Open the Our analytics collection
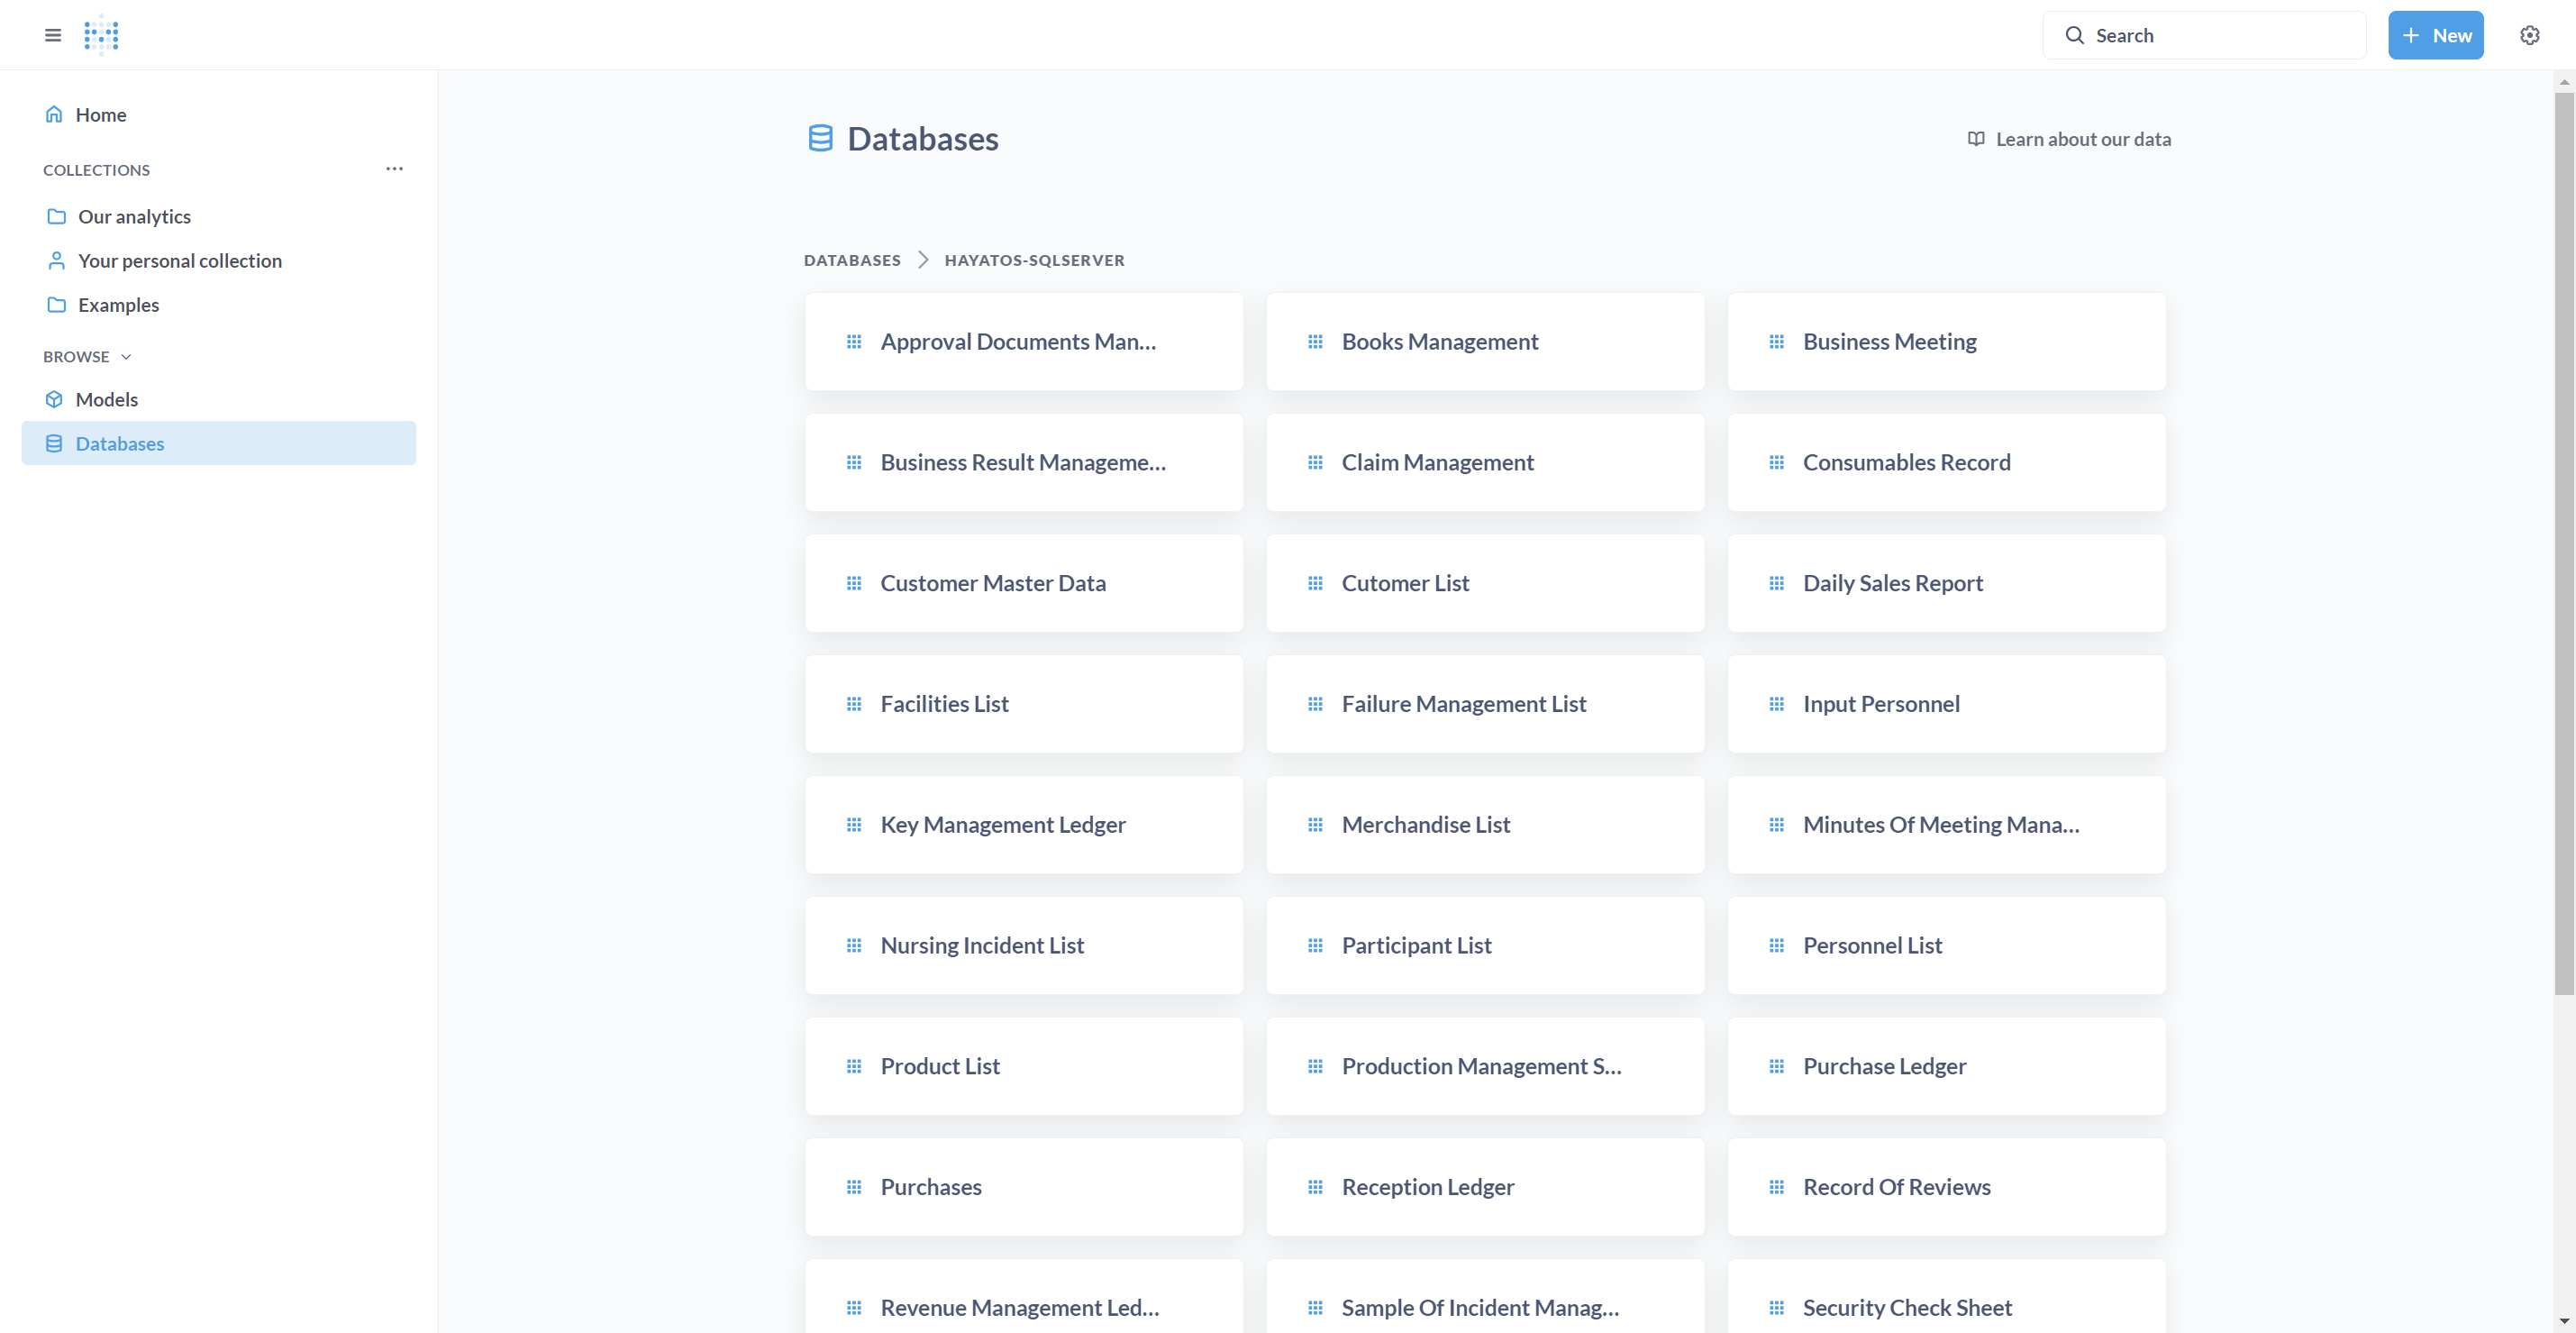 (x=219, y=216)
